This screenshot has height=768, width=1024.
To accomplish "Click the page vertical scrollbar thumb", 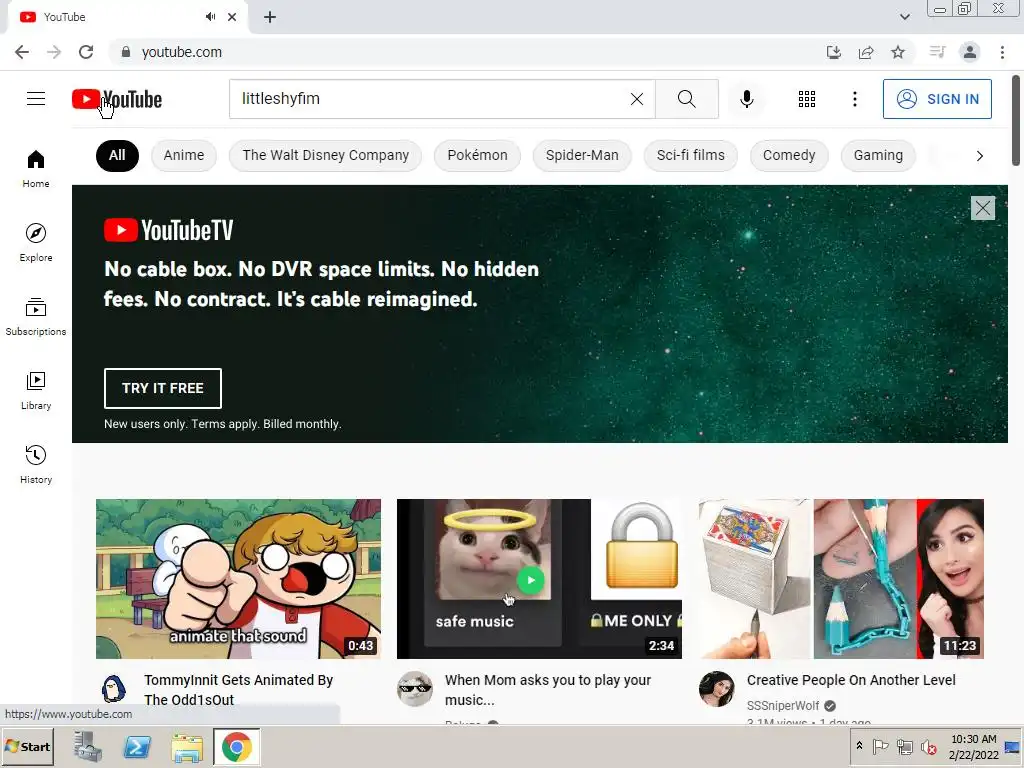I will tap(1016, 120).
